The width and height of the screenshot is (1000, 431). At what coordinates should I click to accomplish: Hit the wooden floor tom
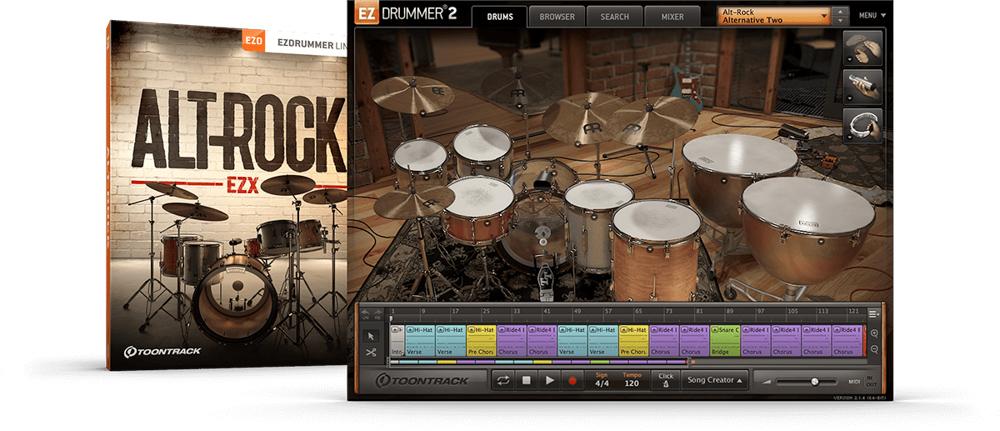(x=657, y=249)
